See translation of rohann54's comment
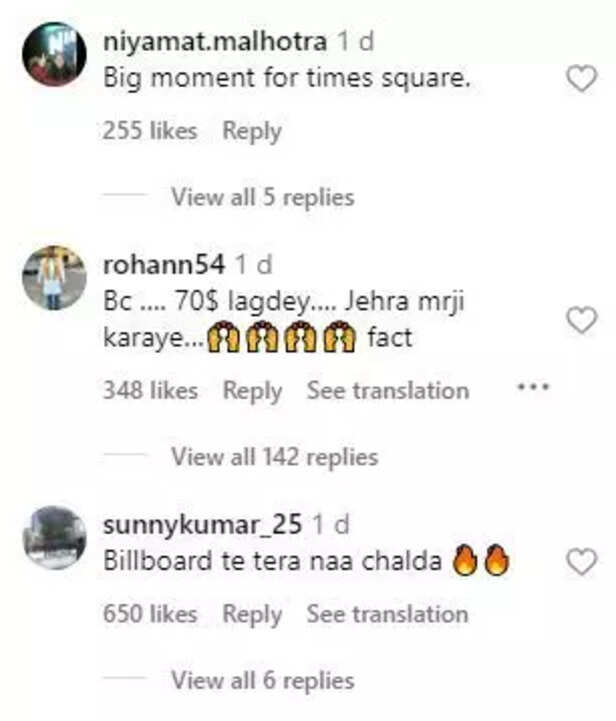The image size is (616, 721). [387, 390]
